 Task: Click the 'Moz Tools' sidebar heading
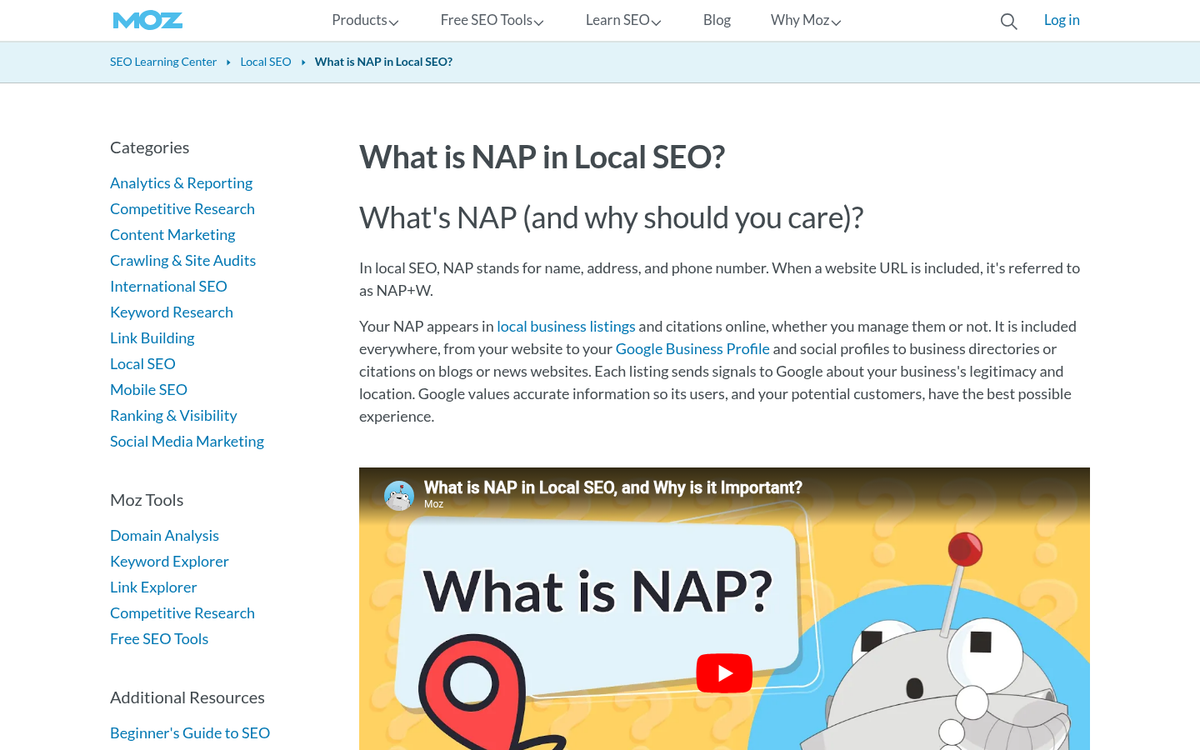(x=147, y=500)
